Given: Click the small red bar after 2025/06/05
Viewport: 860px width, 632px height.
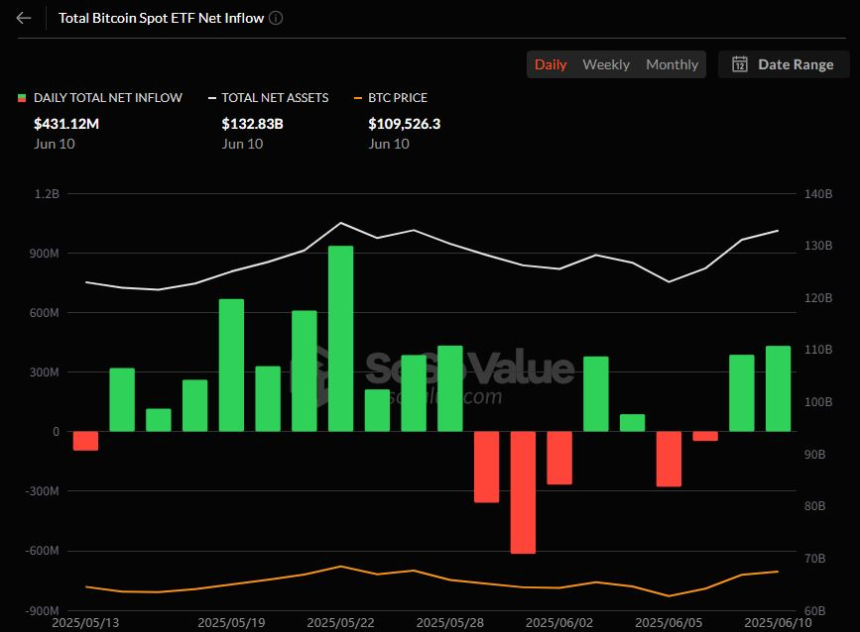Looking at the screenshot, I should (705, 436).
